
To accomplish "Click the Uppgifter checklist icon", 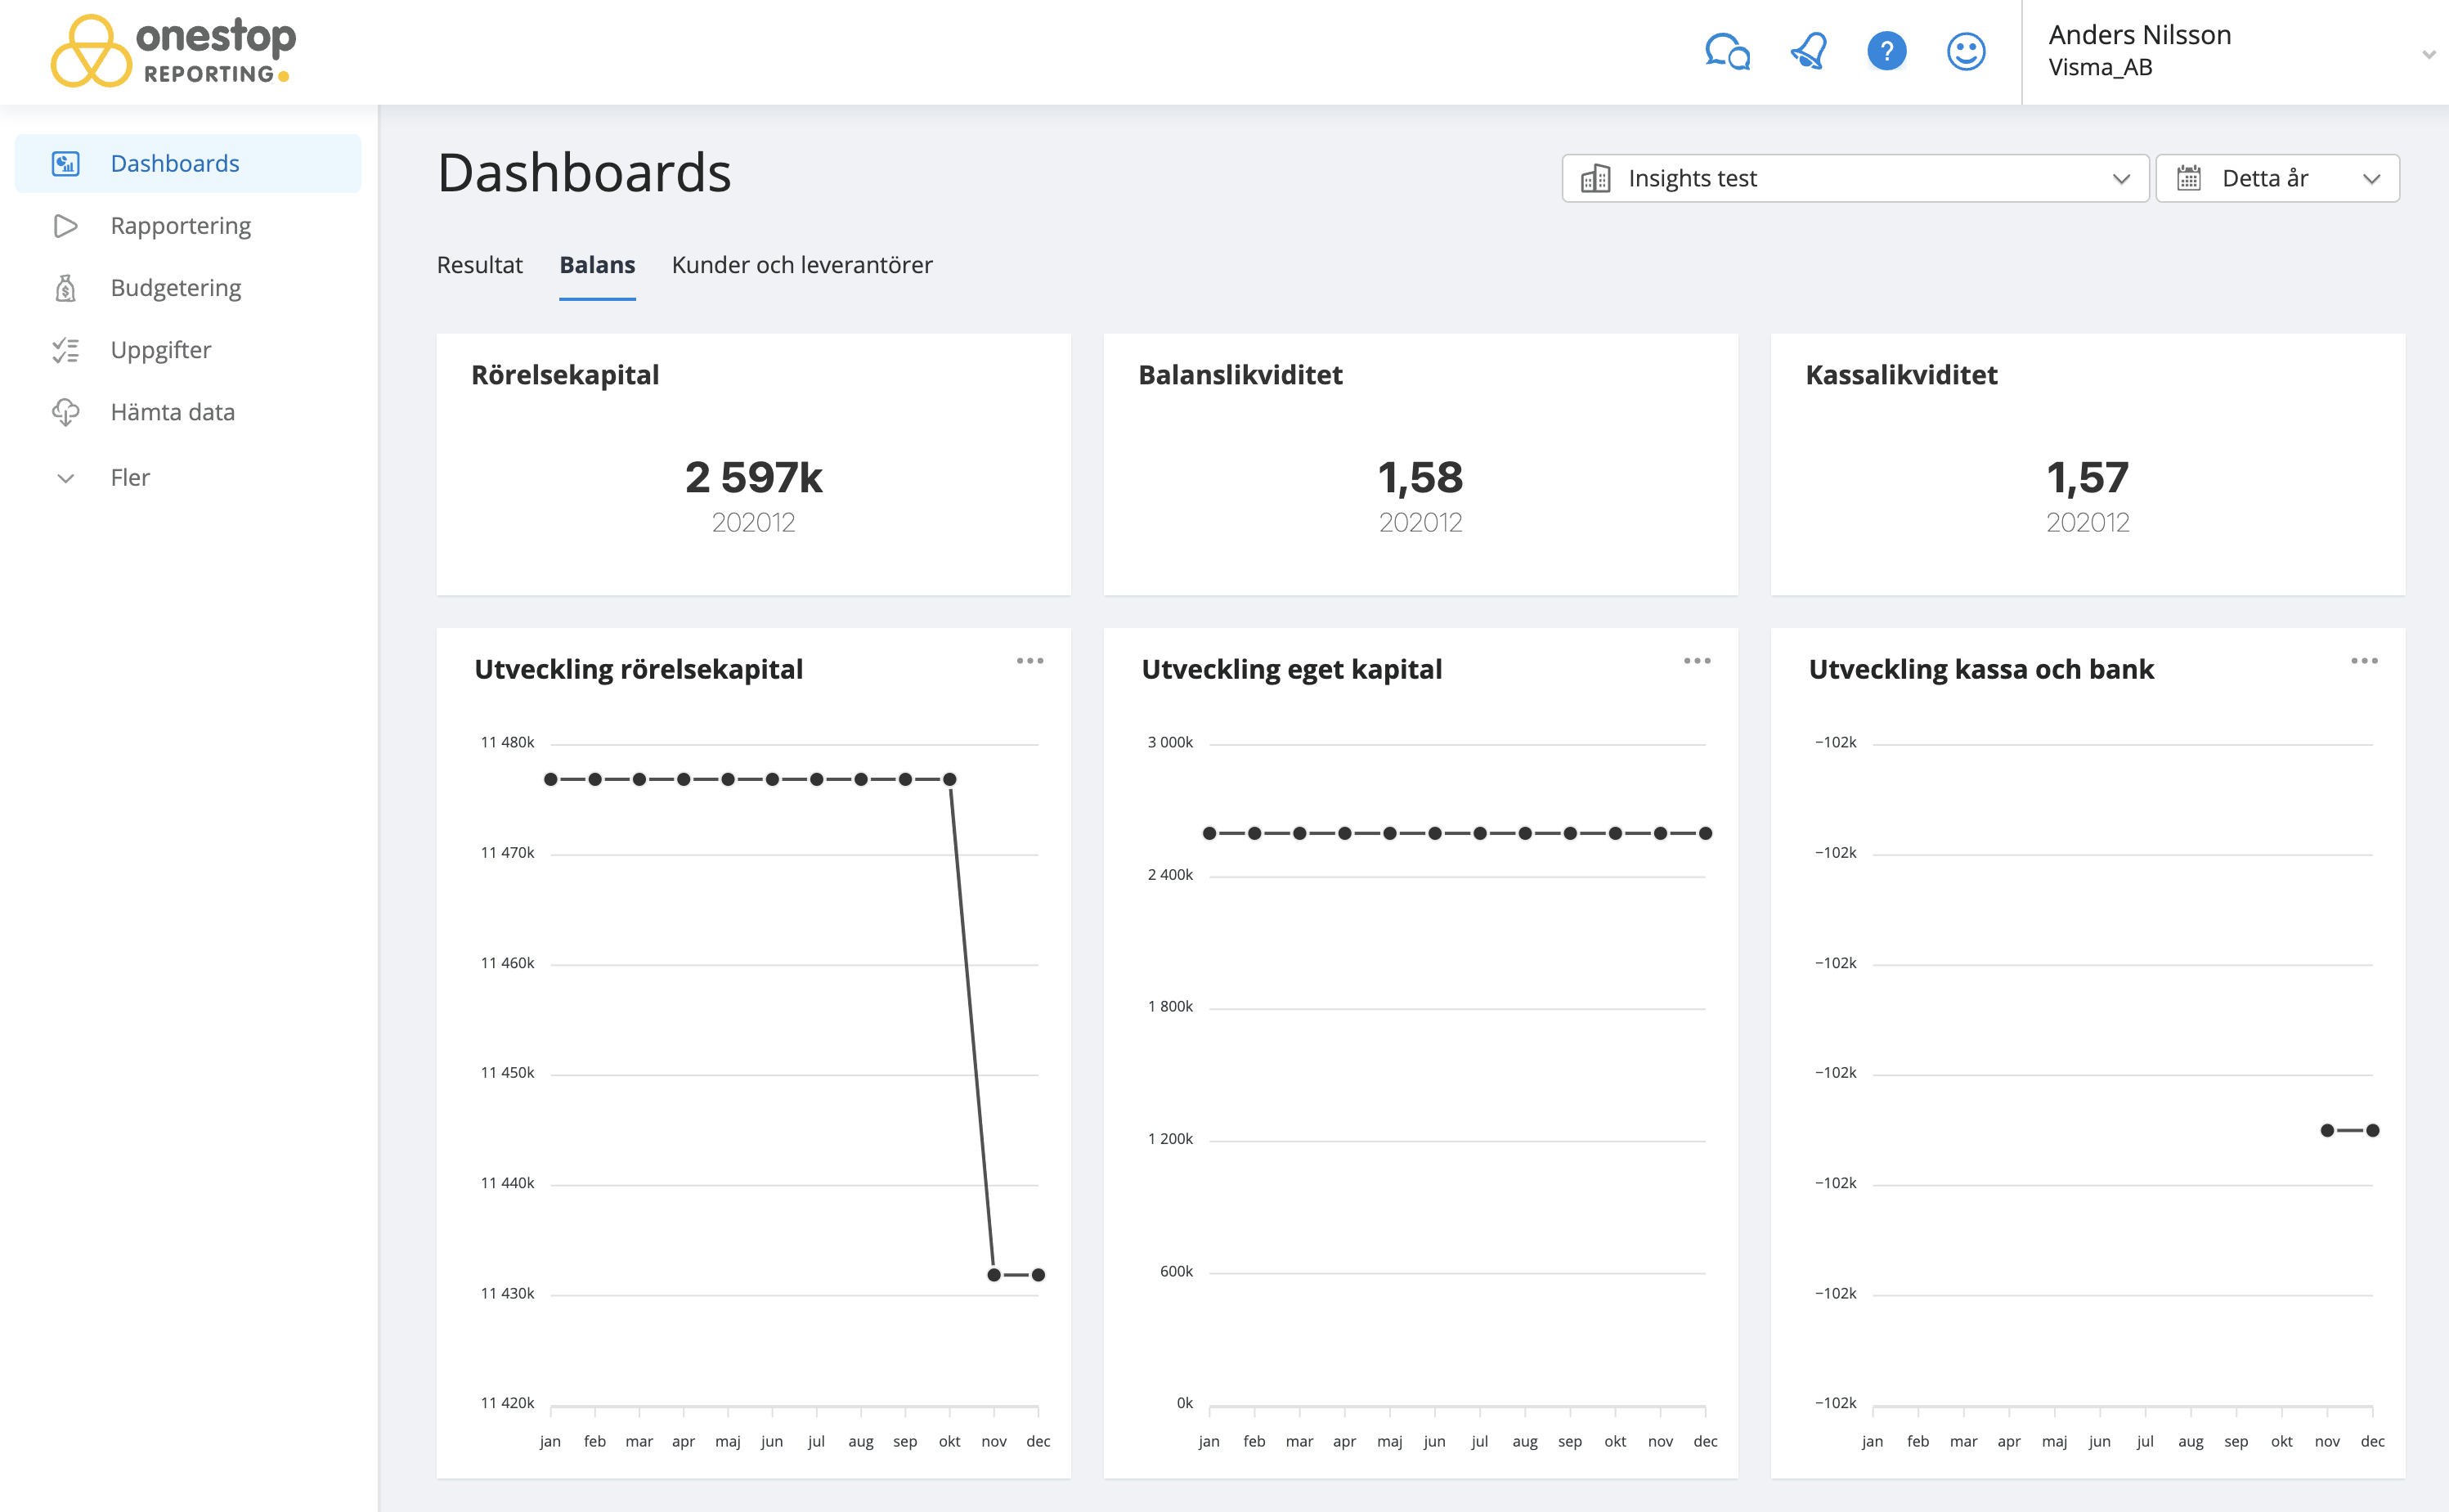I will (x=66, y=350).
